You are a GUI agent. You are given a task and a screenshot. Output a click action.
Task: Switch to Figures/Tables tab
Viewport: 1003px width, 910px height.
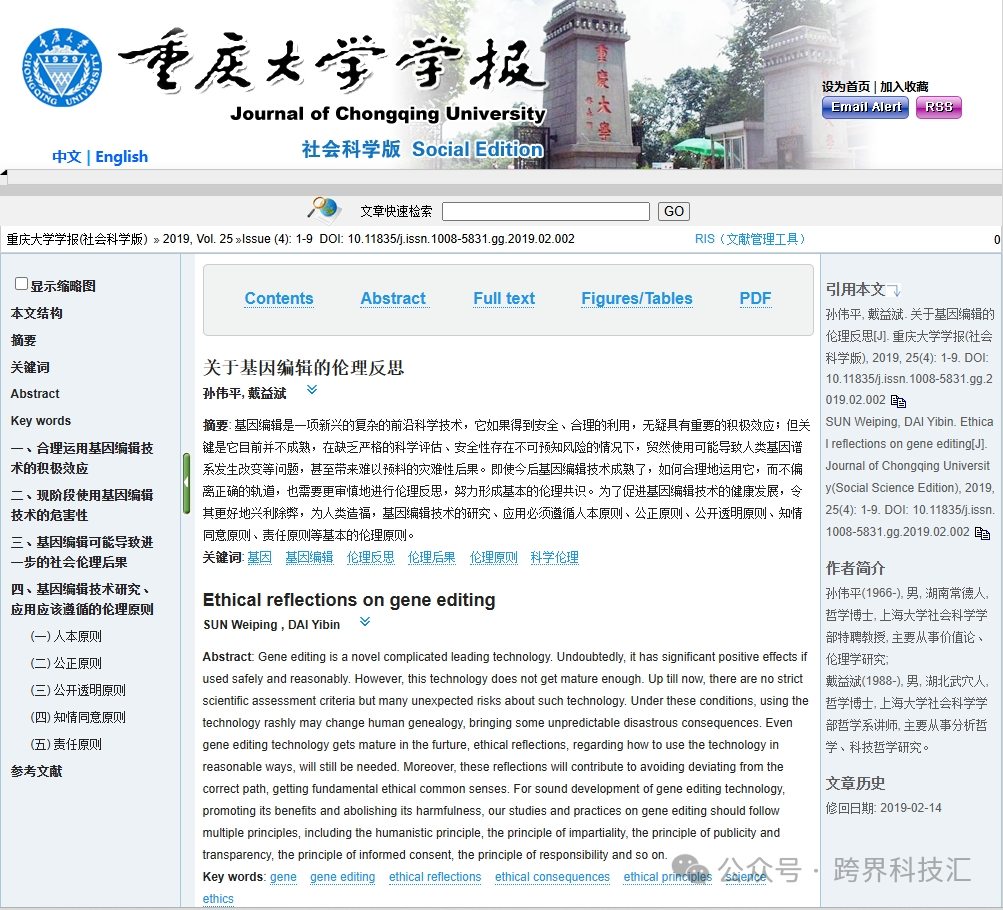pos(636,299)
